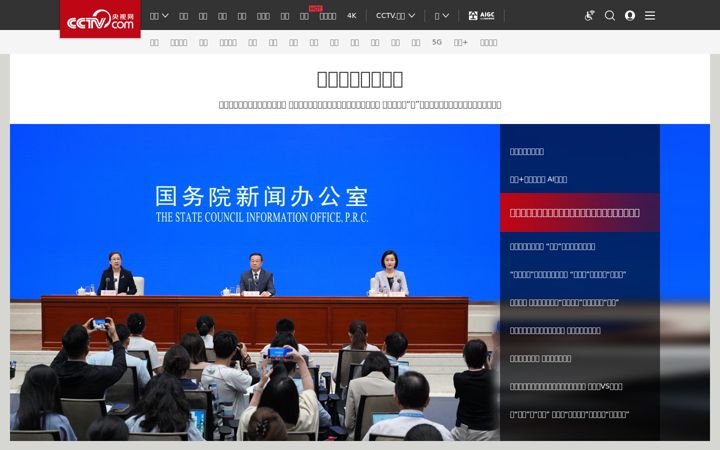This screenshot has width=720, height=450.
Task: Open the AIGC channel icon link
Action: tap(481, 16)
